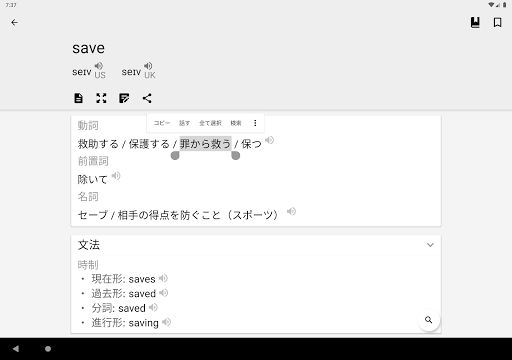Play audio for 除いて
512x360 pixels.
coord(116,176)
